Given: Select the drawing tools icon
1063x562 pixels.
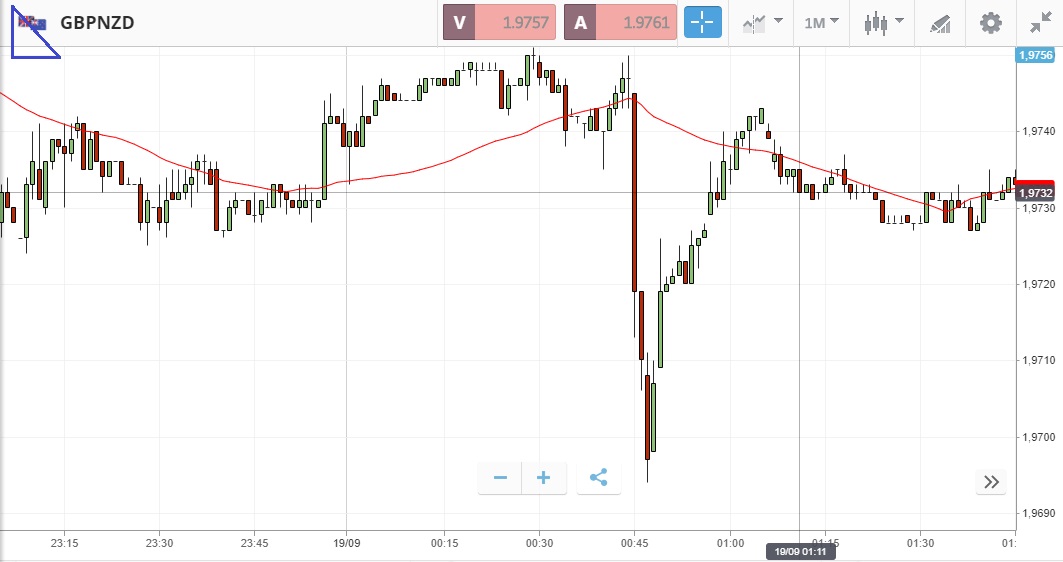Looking at the screenshot, I should pos(940,22).
